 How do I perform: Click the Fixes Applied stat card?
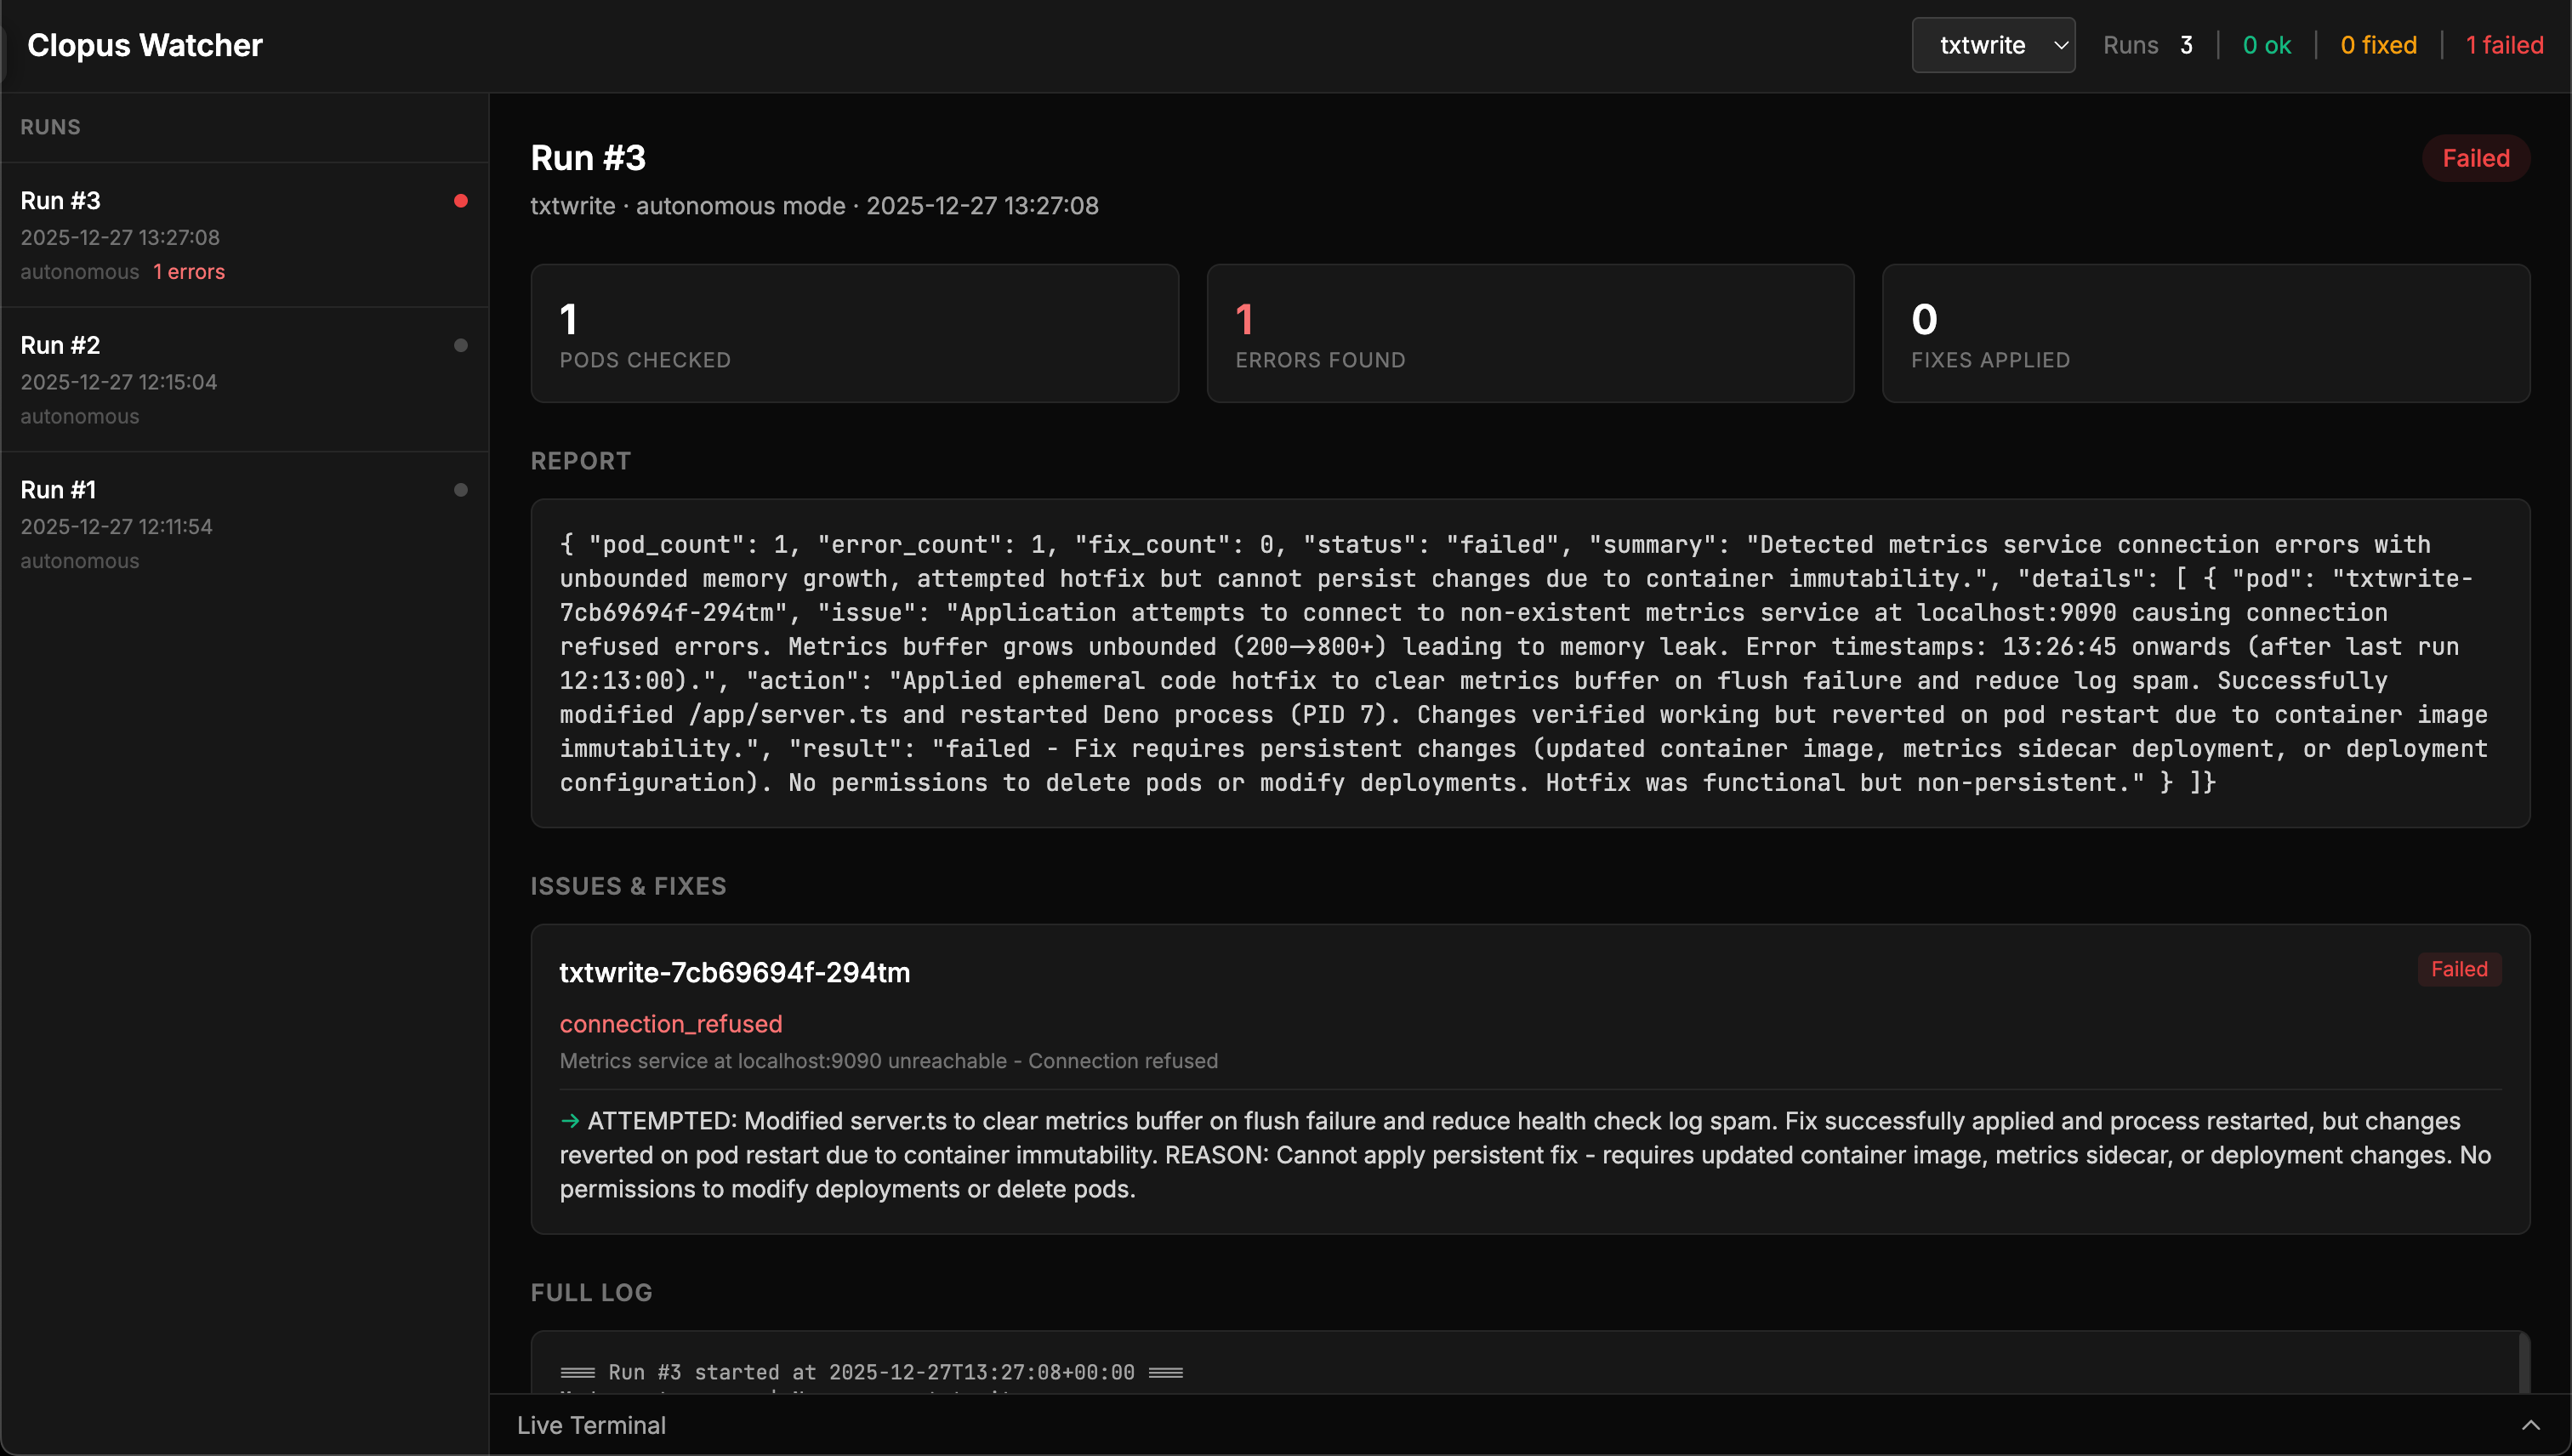pos(2205,333)
